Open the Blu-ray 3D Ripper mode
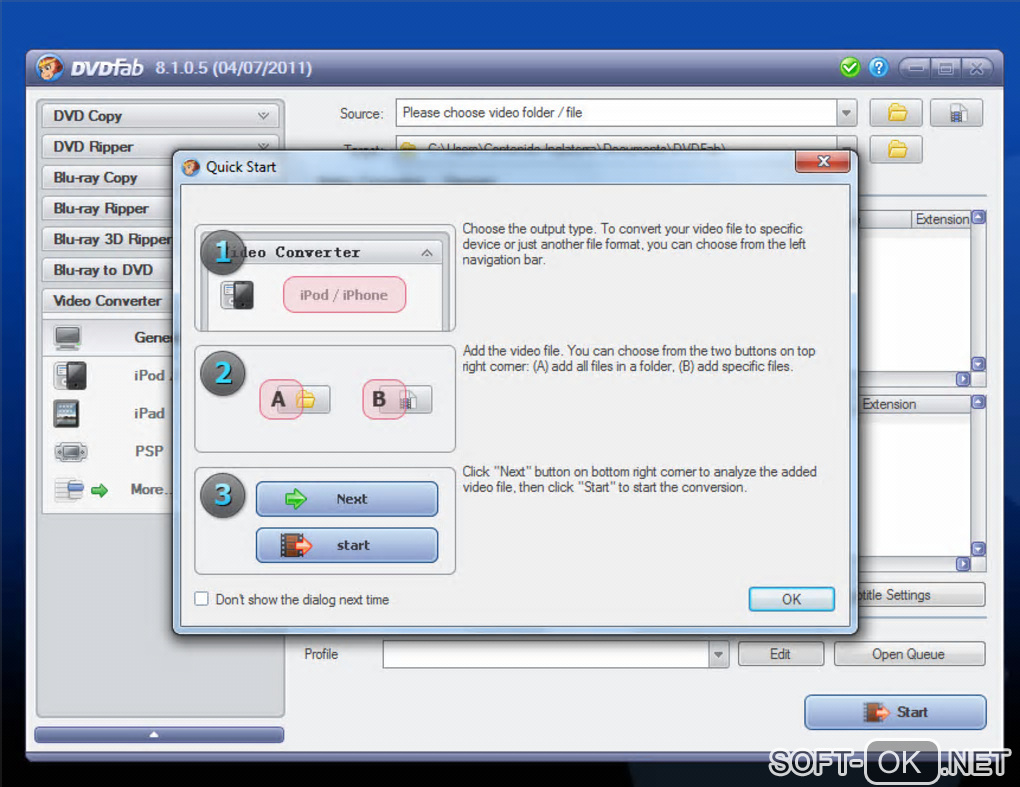 (112, 239)
